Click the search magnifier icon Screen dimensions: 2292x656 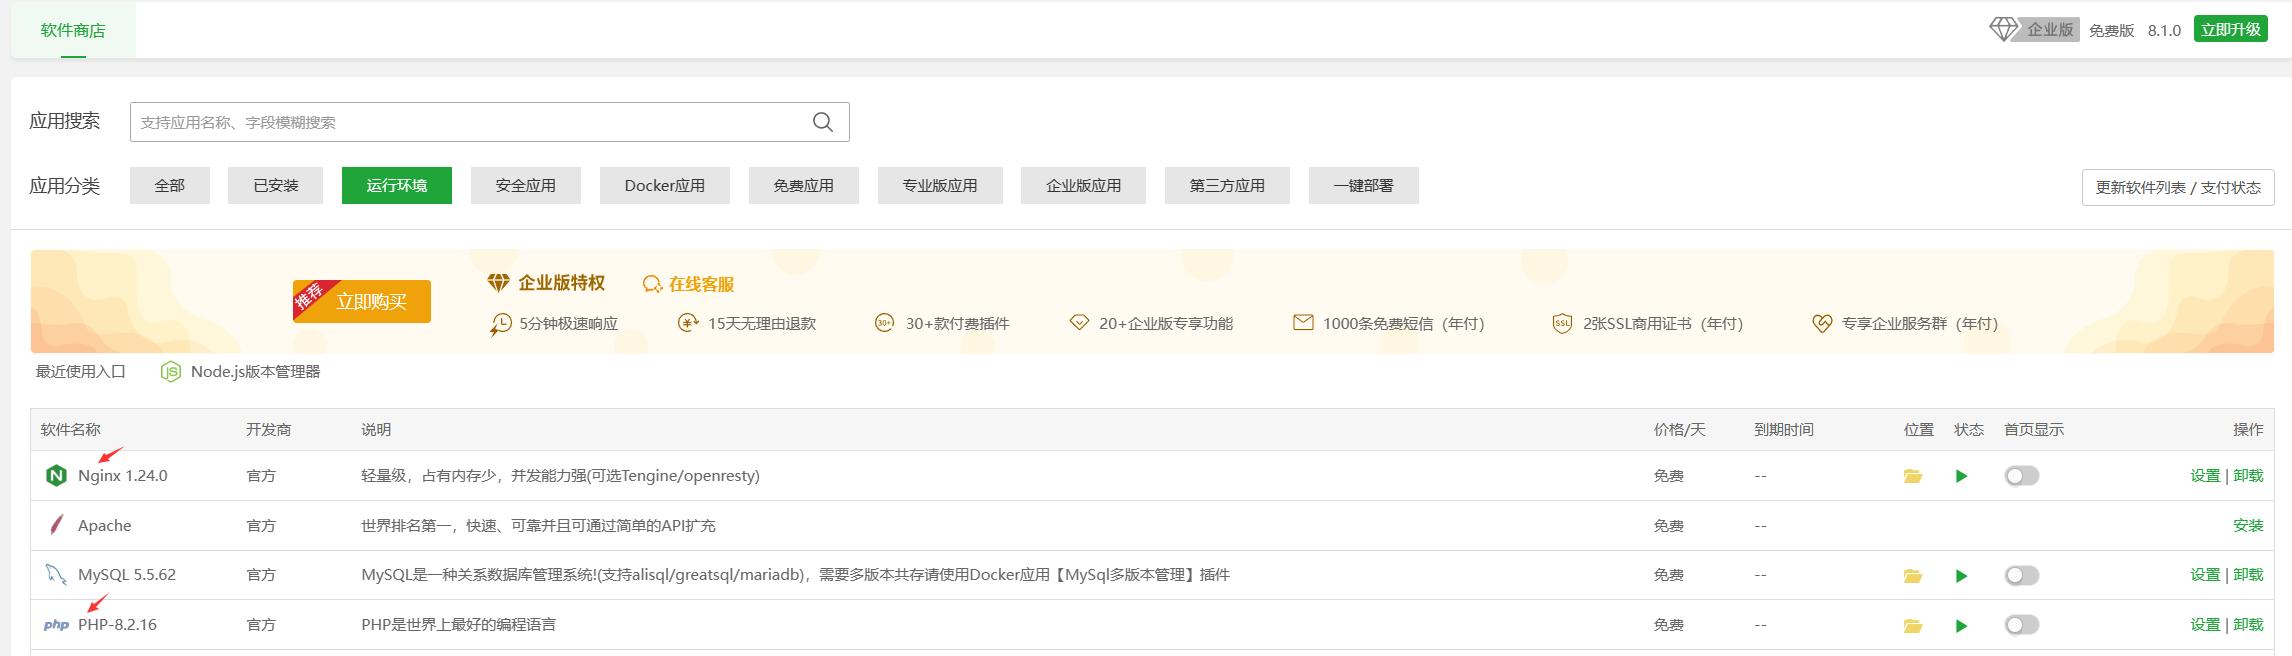tap(822, 122)
